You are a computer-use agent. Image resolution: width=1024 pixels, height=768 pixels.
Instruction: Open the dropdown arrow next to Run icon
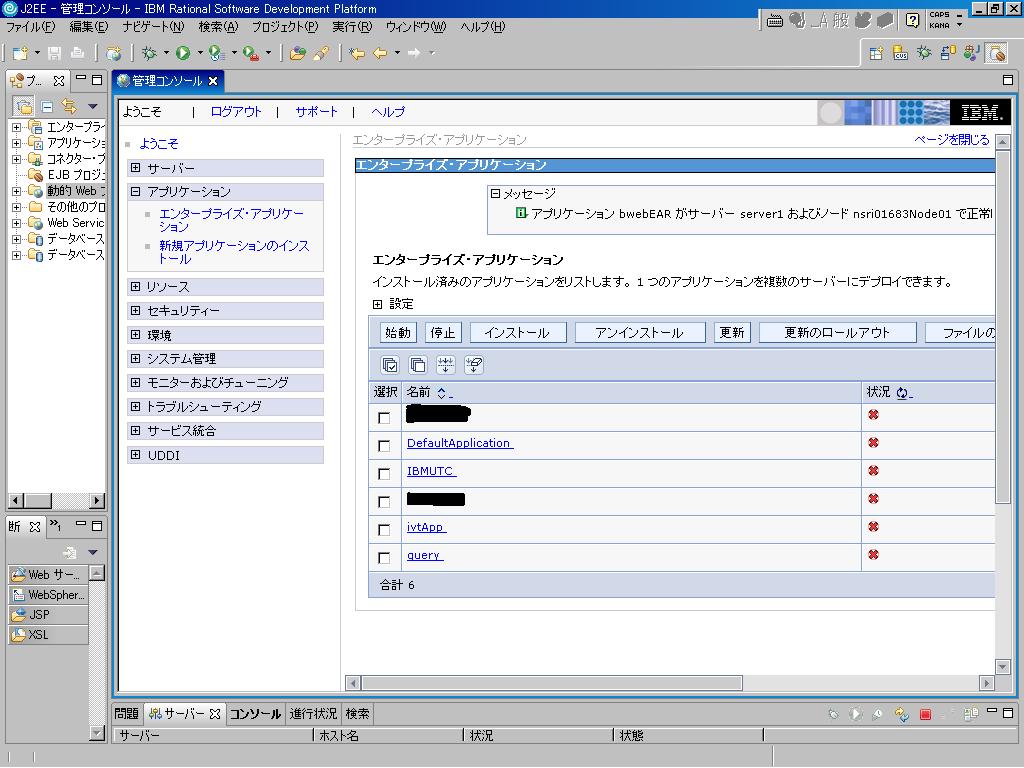tap(200, 53)
